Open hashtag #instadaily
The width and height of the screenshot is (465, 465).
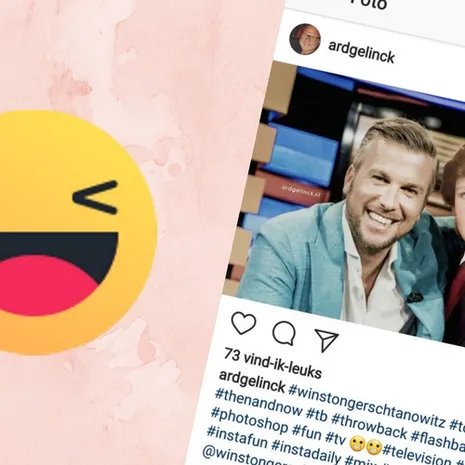306,451
